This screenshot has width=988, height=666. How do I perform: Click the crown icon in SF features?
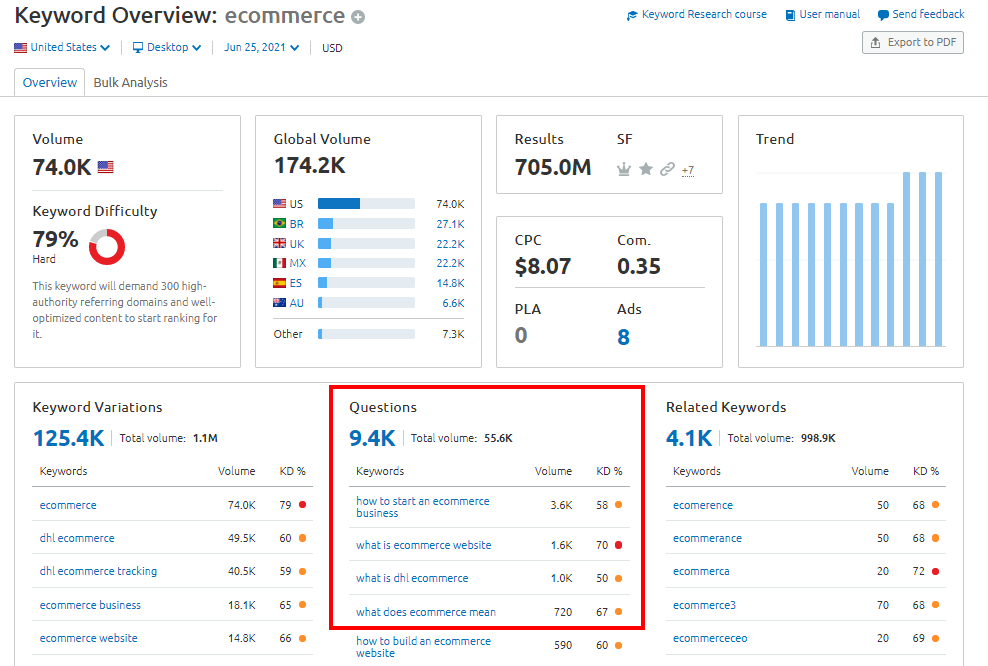tap(624, 169)
